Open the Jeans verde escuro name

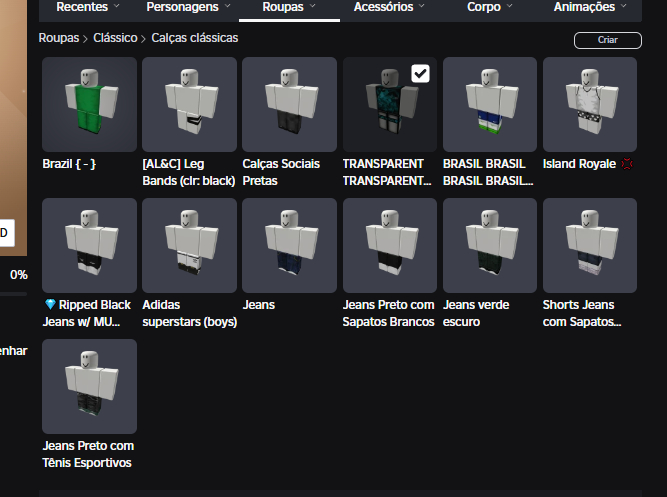point(476,313)
